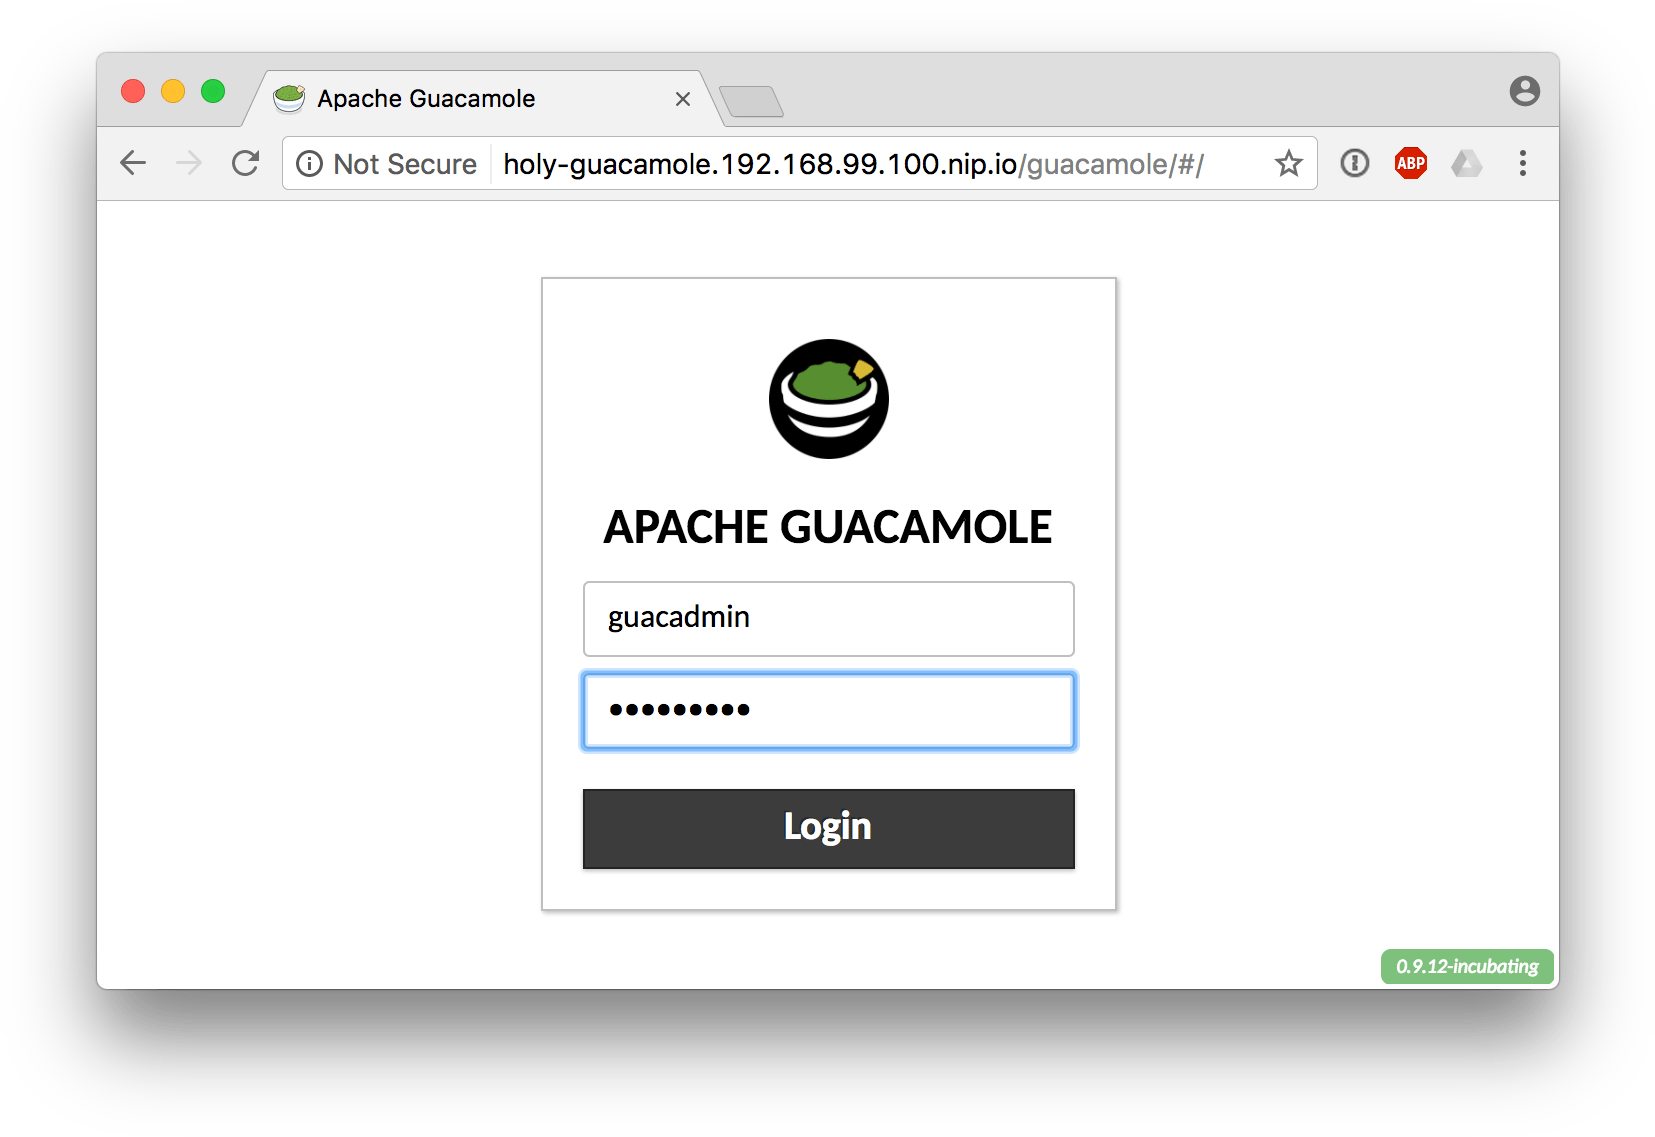Reload the page with refresh icon
Image resolution: width=1655 pixels, height=1137 pixels.
click(246, 163)
